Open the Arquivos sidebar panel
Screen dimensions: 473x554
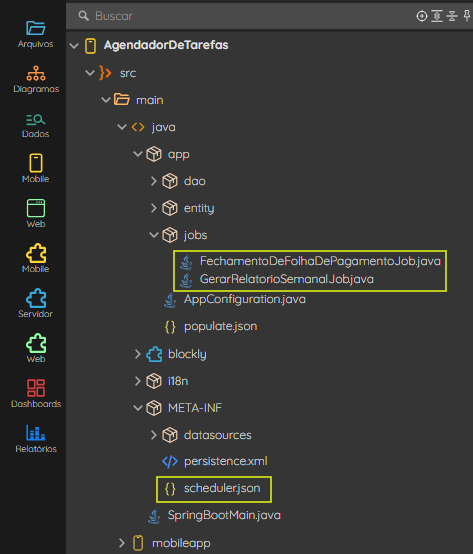35,34
